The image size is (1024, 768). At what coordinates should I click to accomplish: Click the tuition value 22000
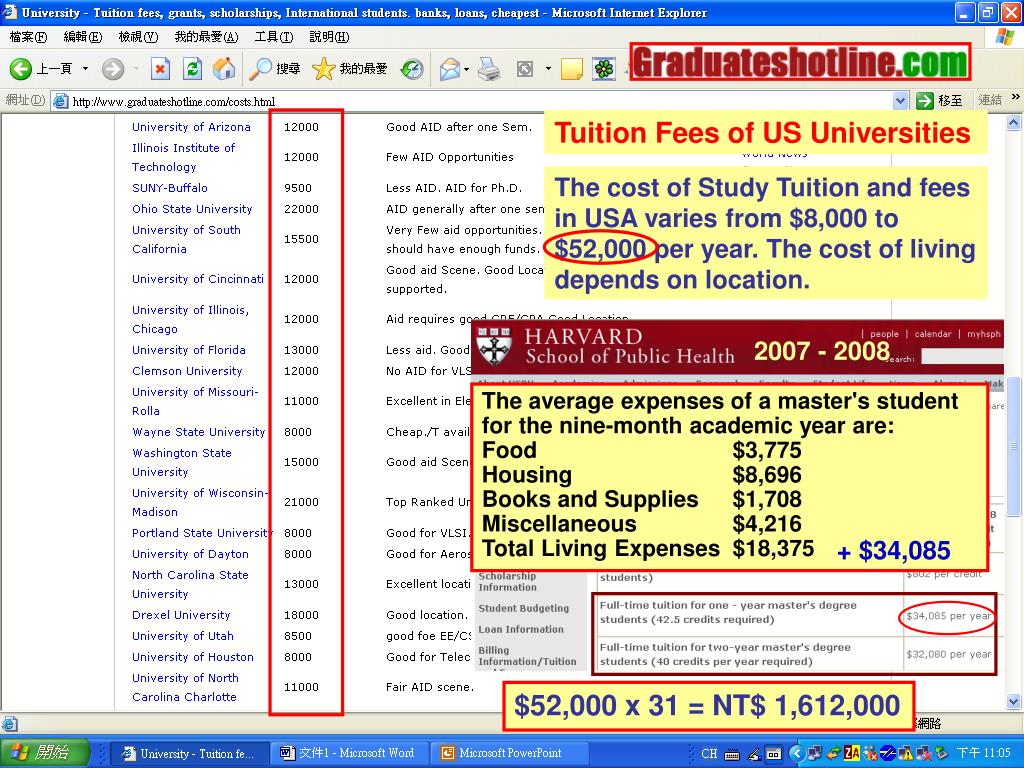click(301, 209)
